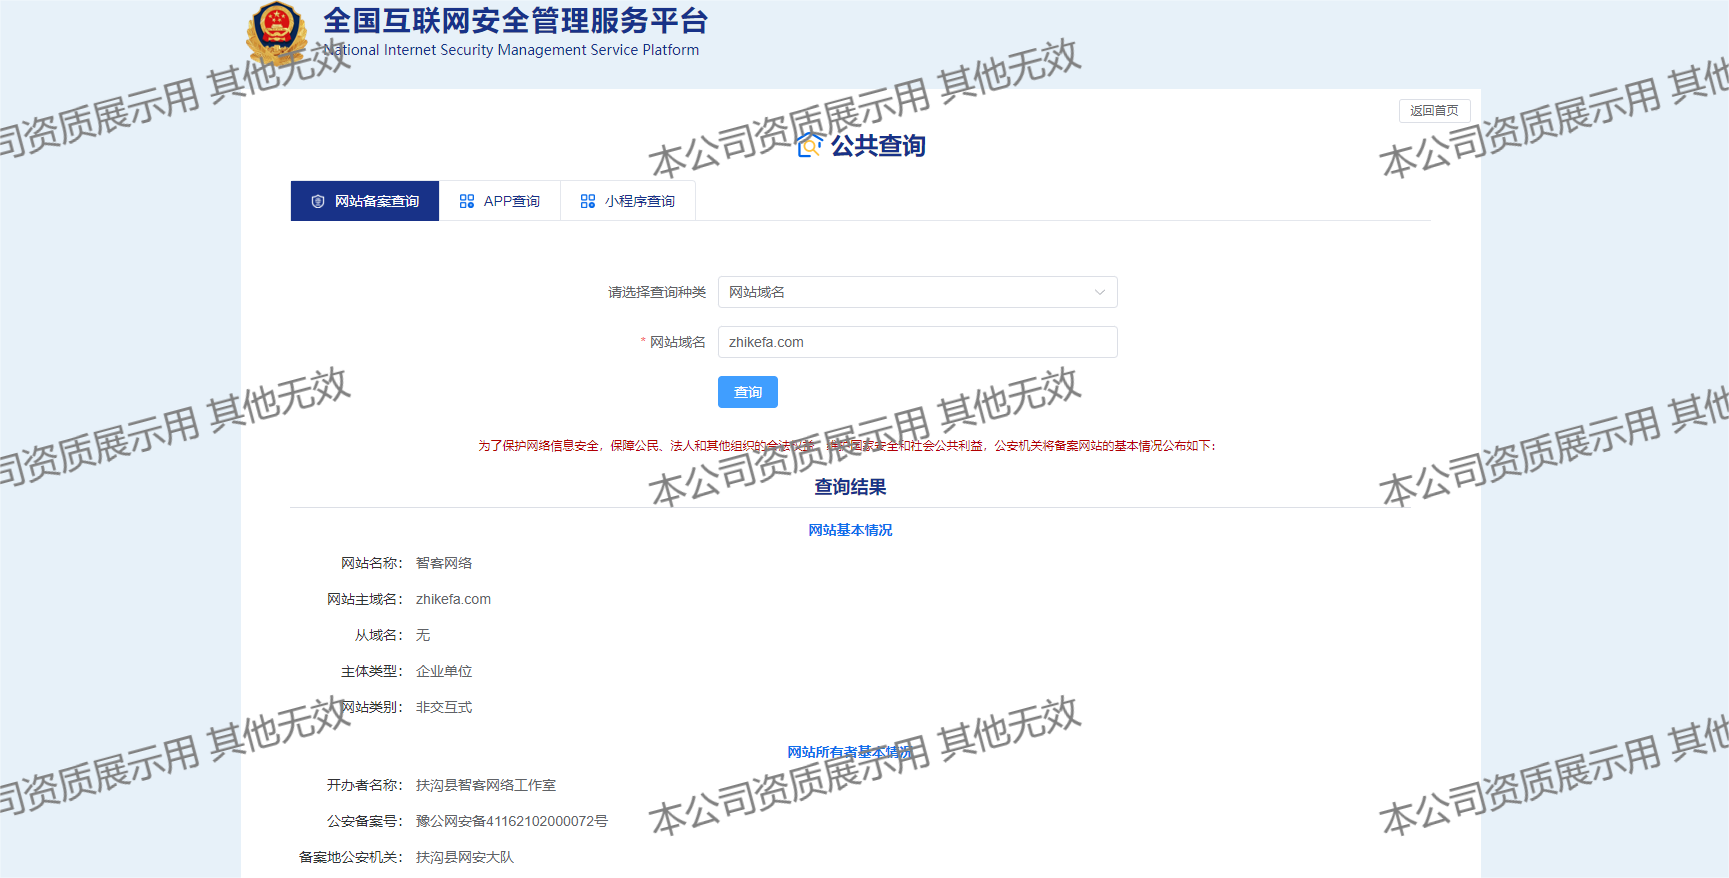Click the 网站所有者基本情况 section title

(x=850, y=752)
